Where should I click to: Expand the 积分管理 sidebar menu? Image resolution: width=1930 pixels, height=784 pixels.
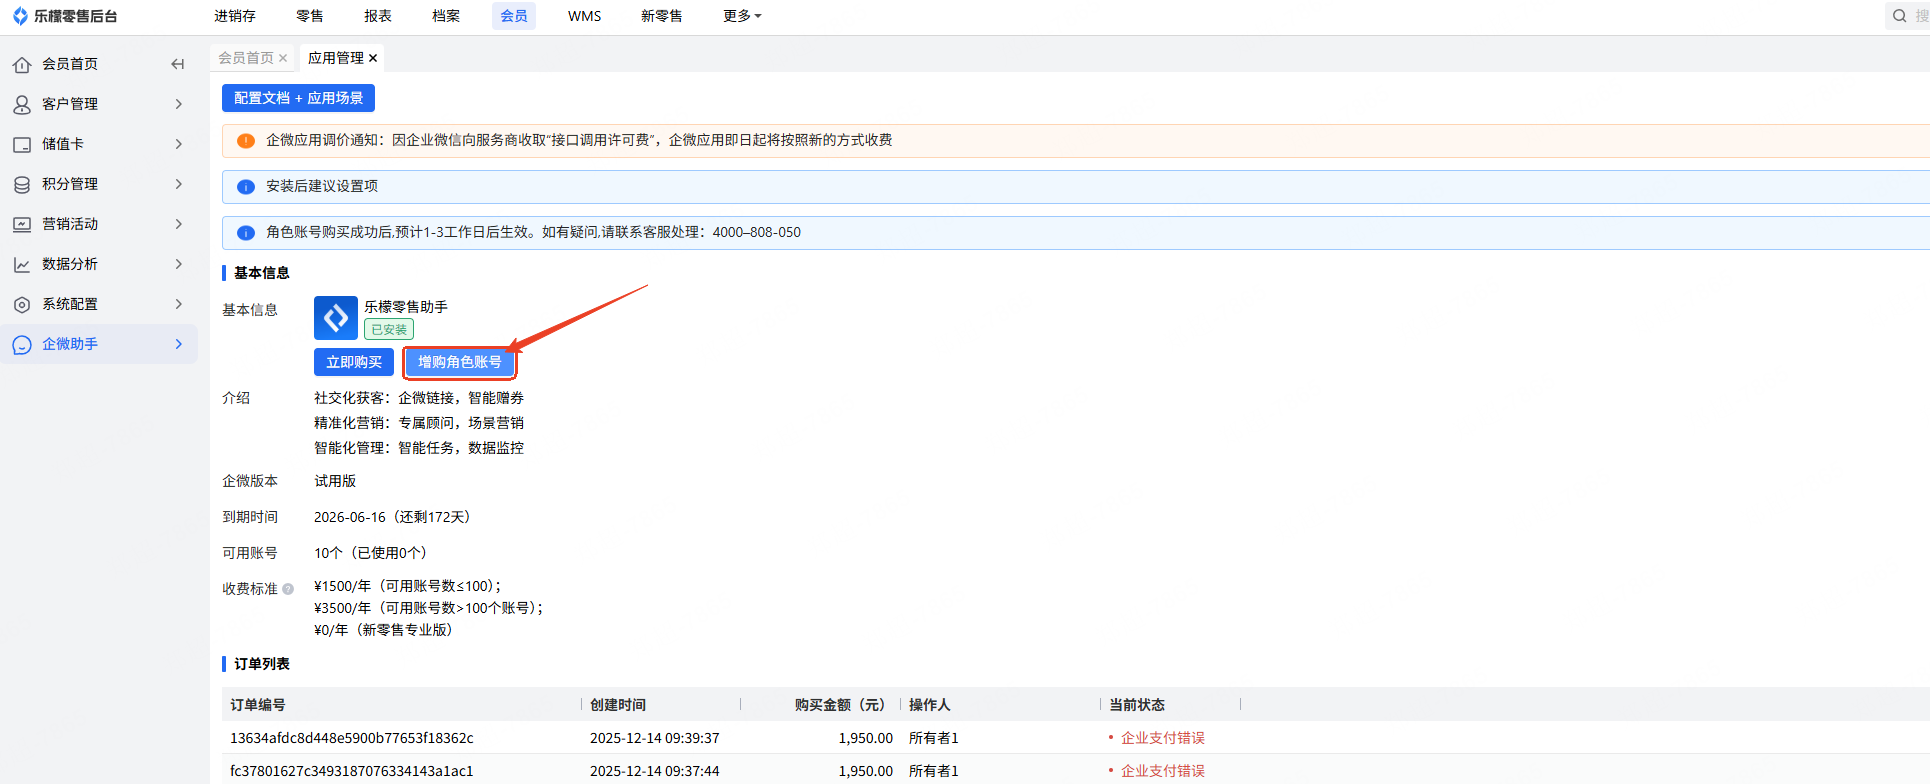point(179,184)
